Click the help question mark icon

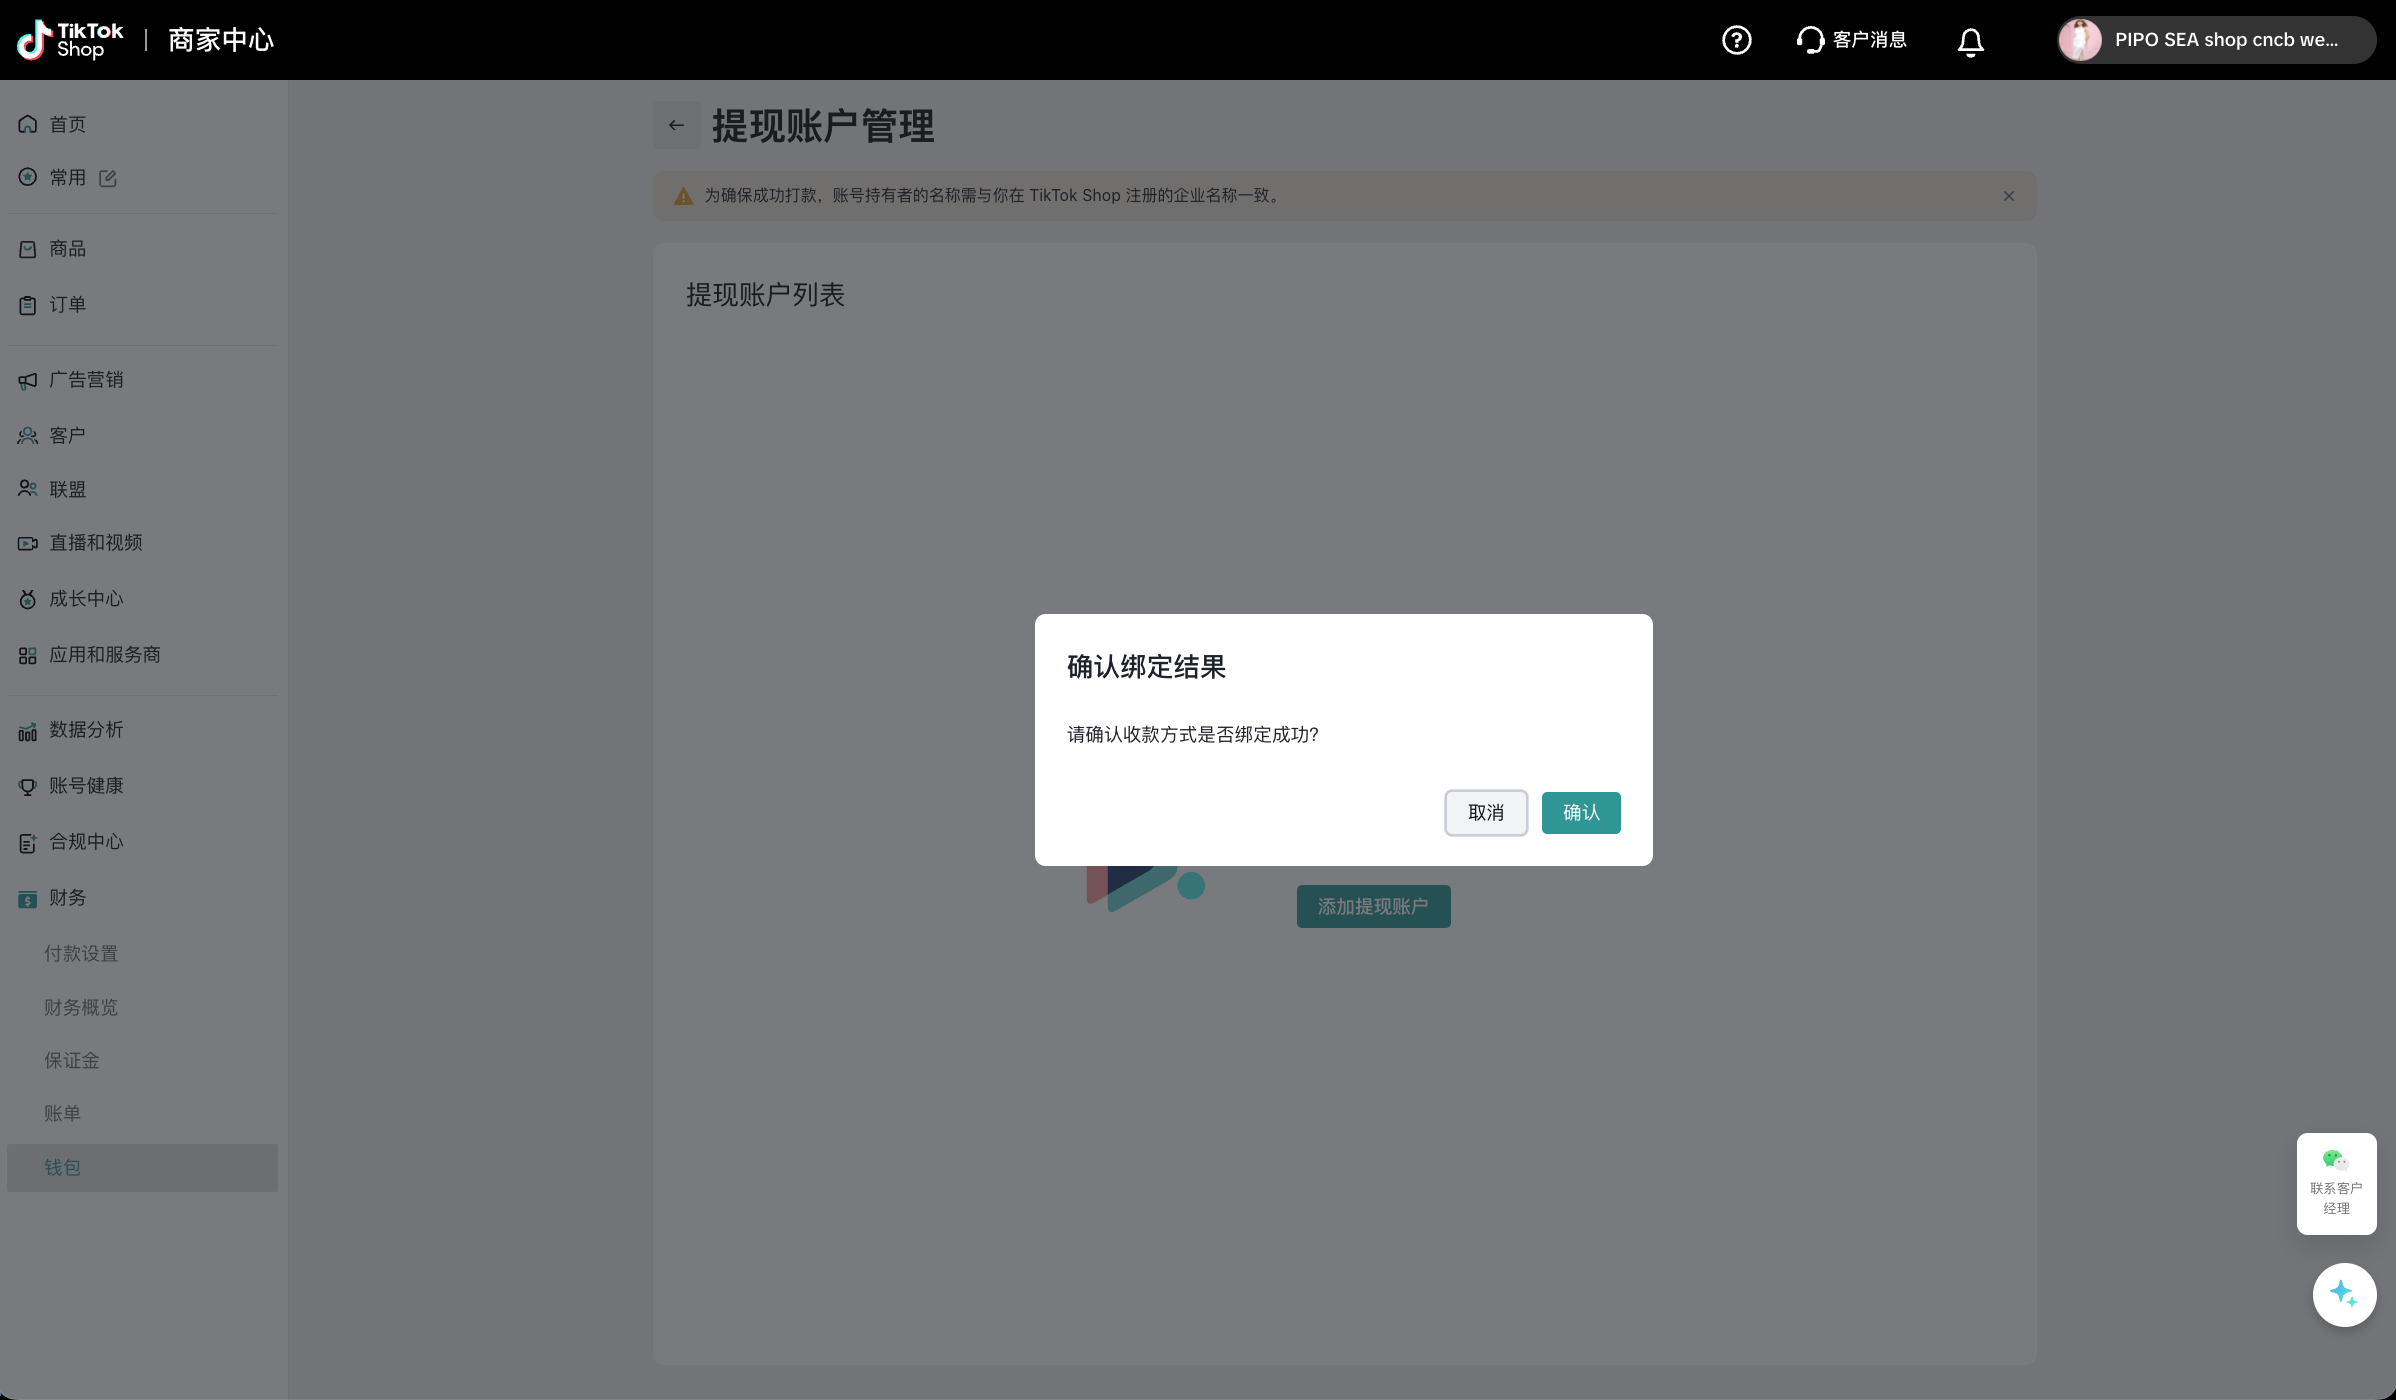[1736, 40]
